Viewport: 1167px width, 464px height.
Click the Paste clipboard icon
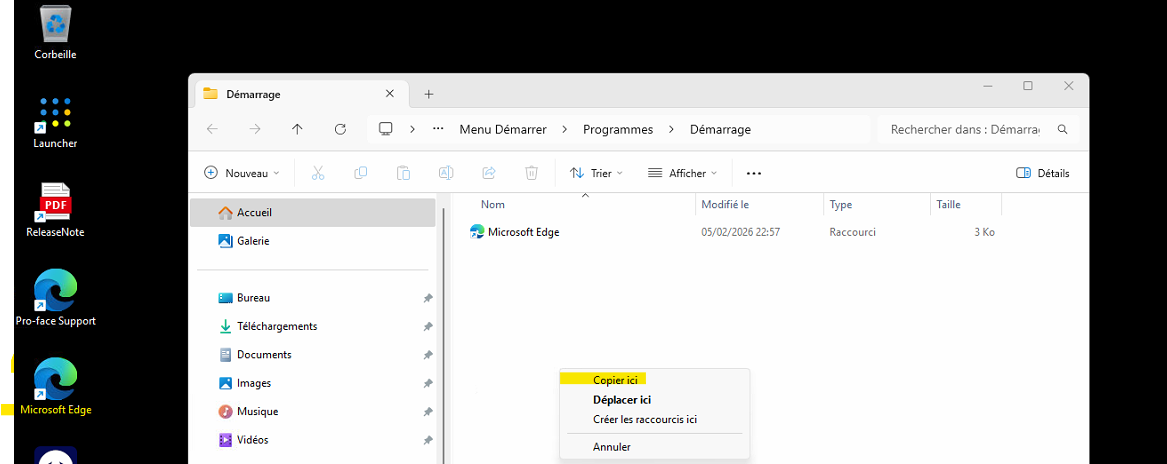tap(403, 173)
